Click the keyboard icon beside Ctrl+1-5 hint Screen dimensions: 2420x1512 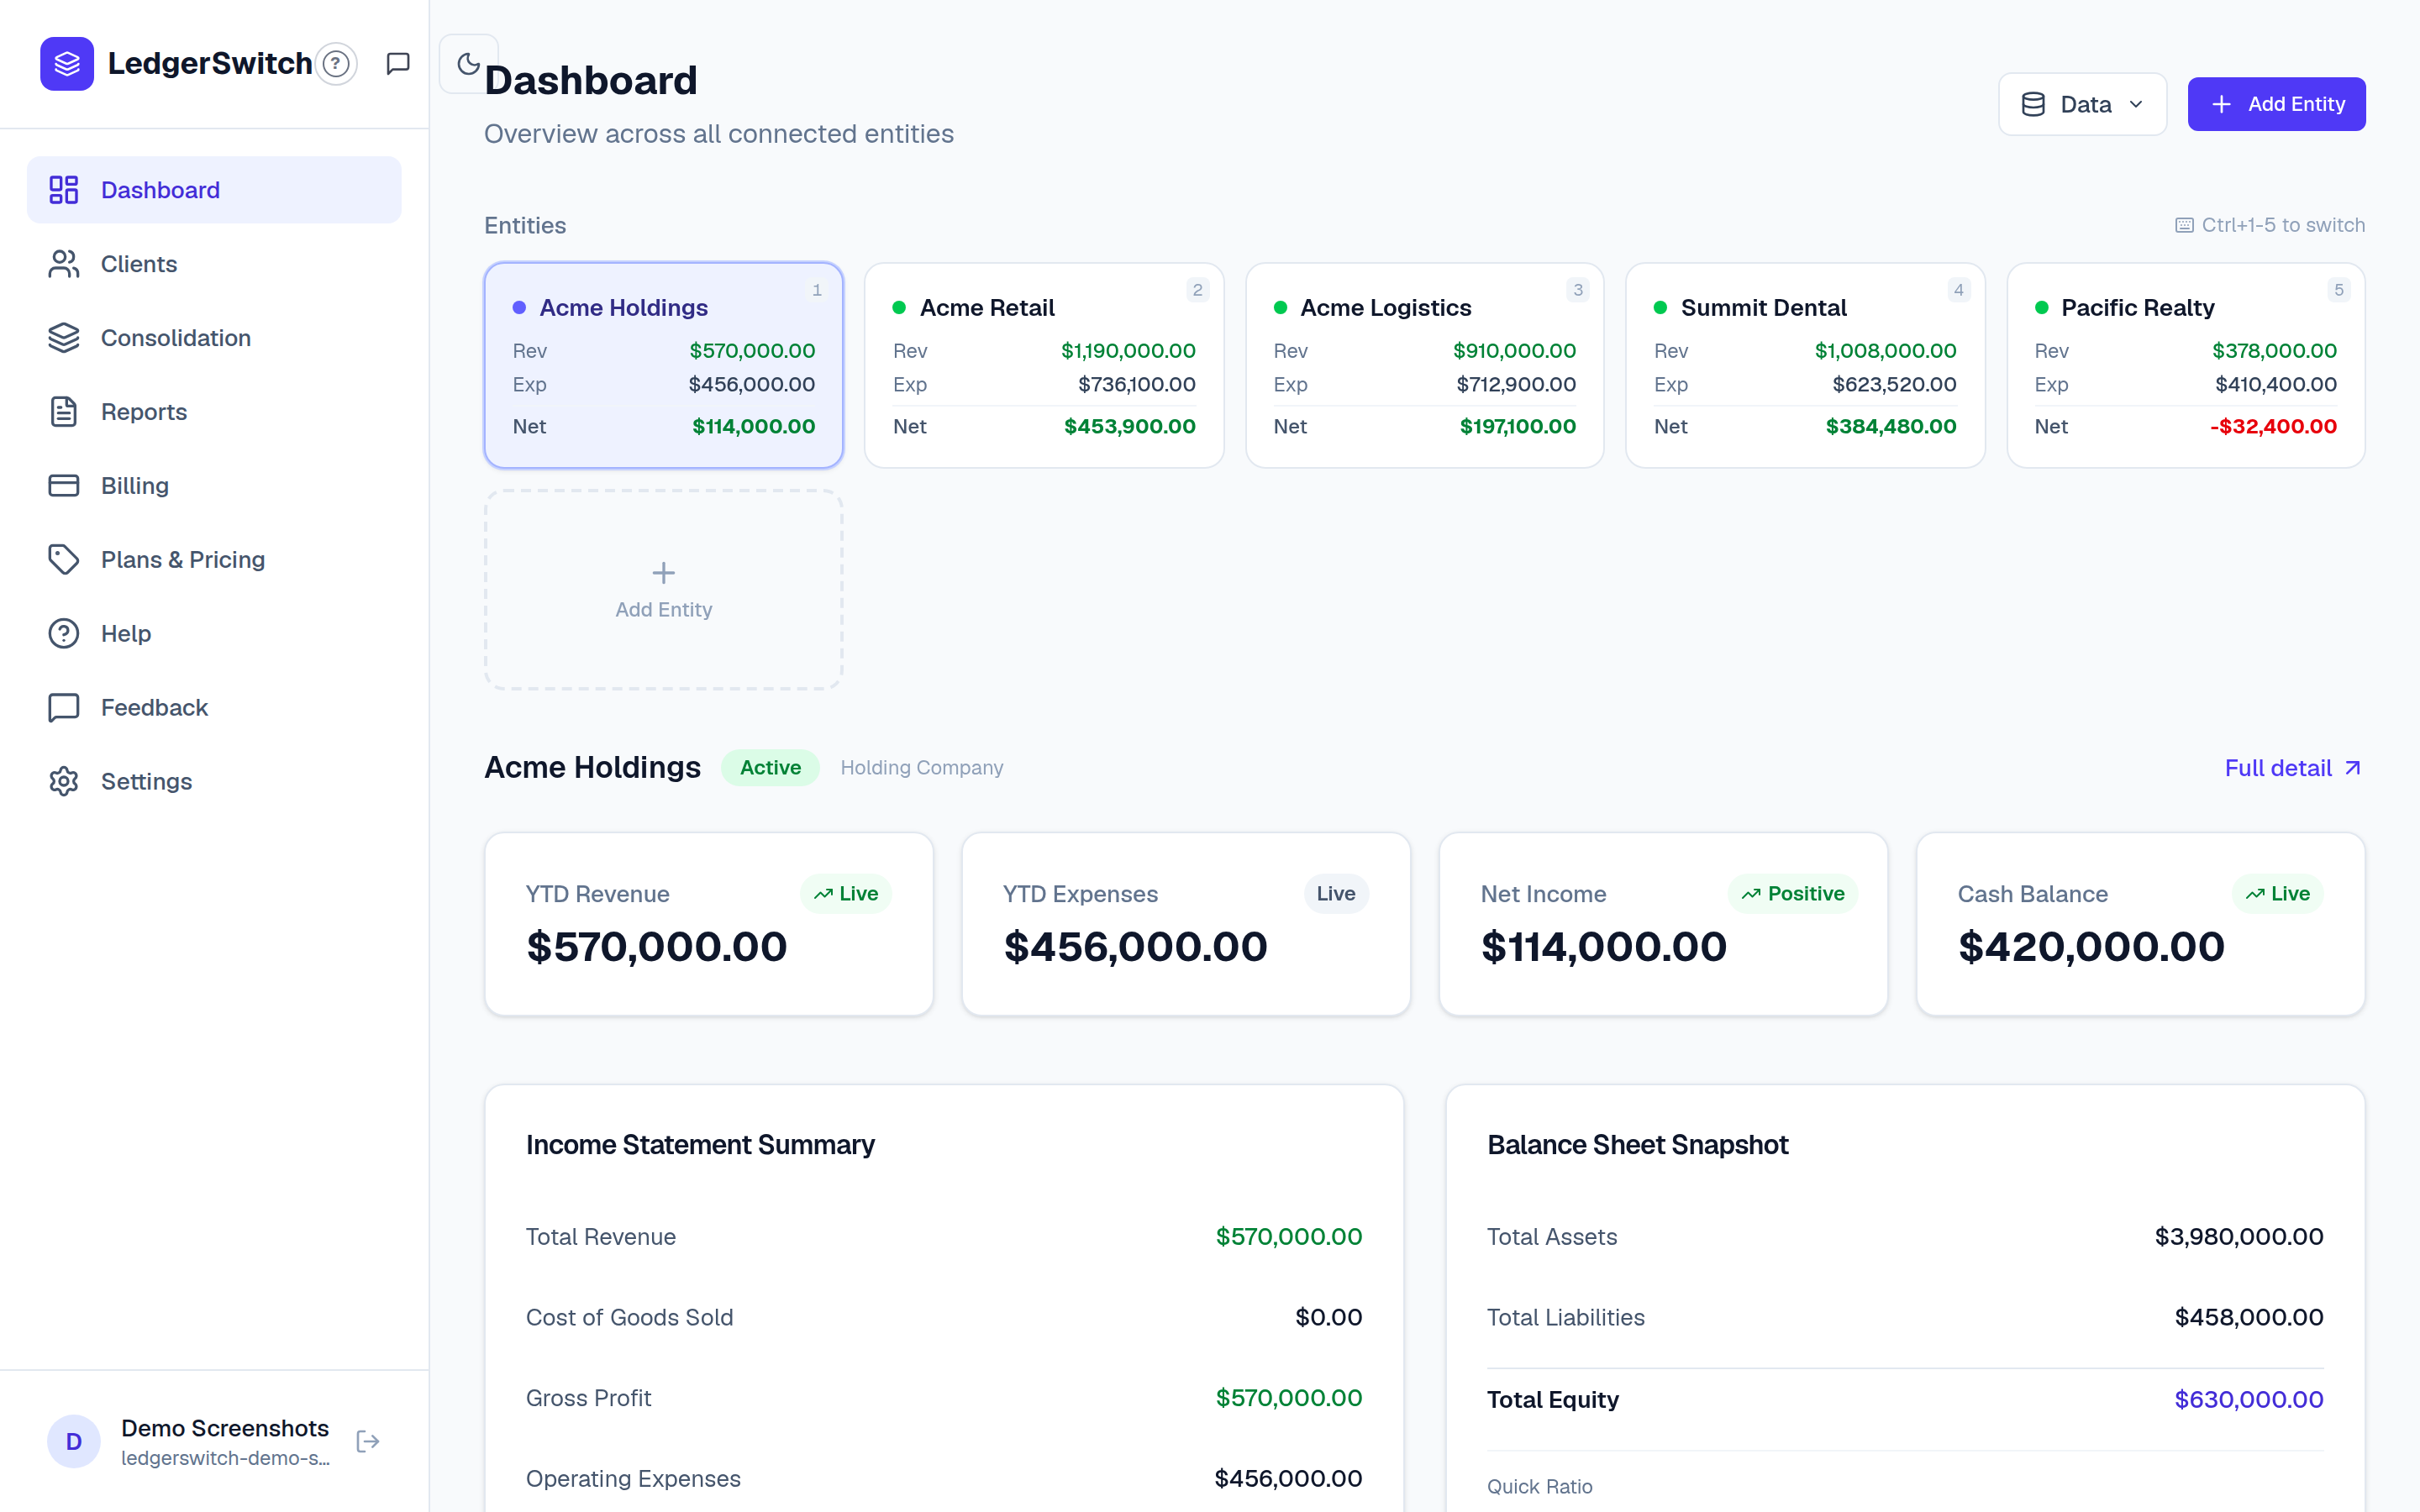tap(2184, 225)
